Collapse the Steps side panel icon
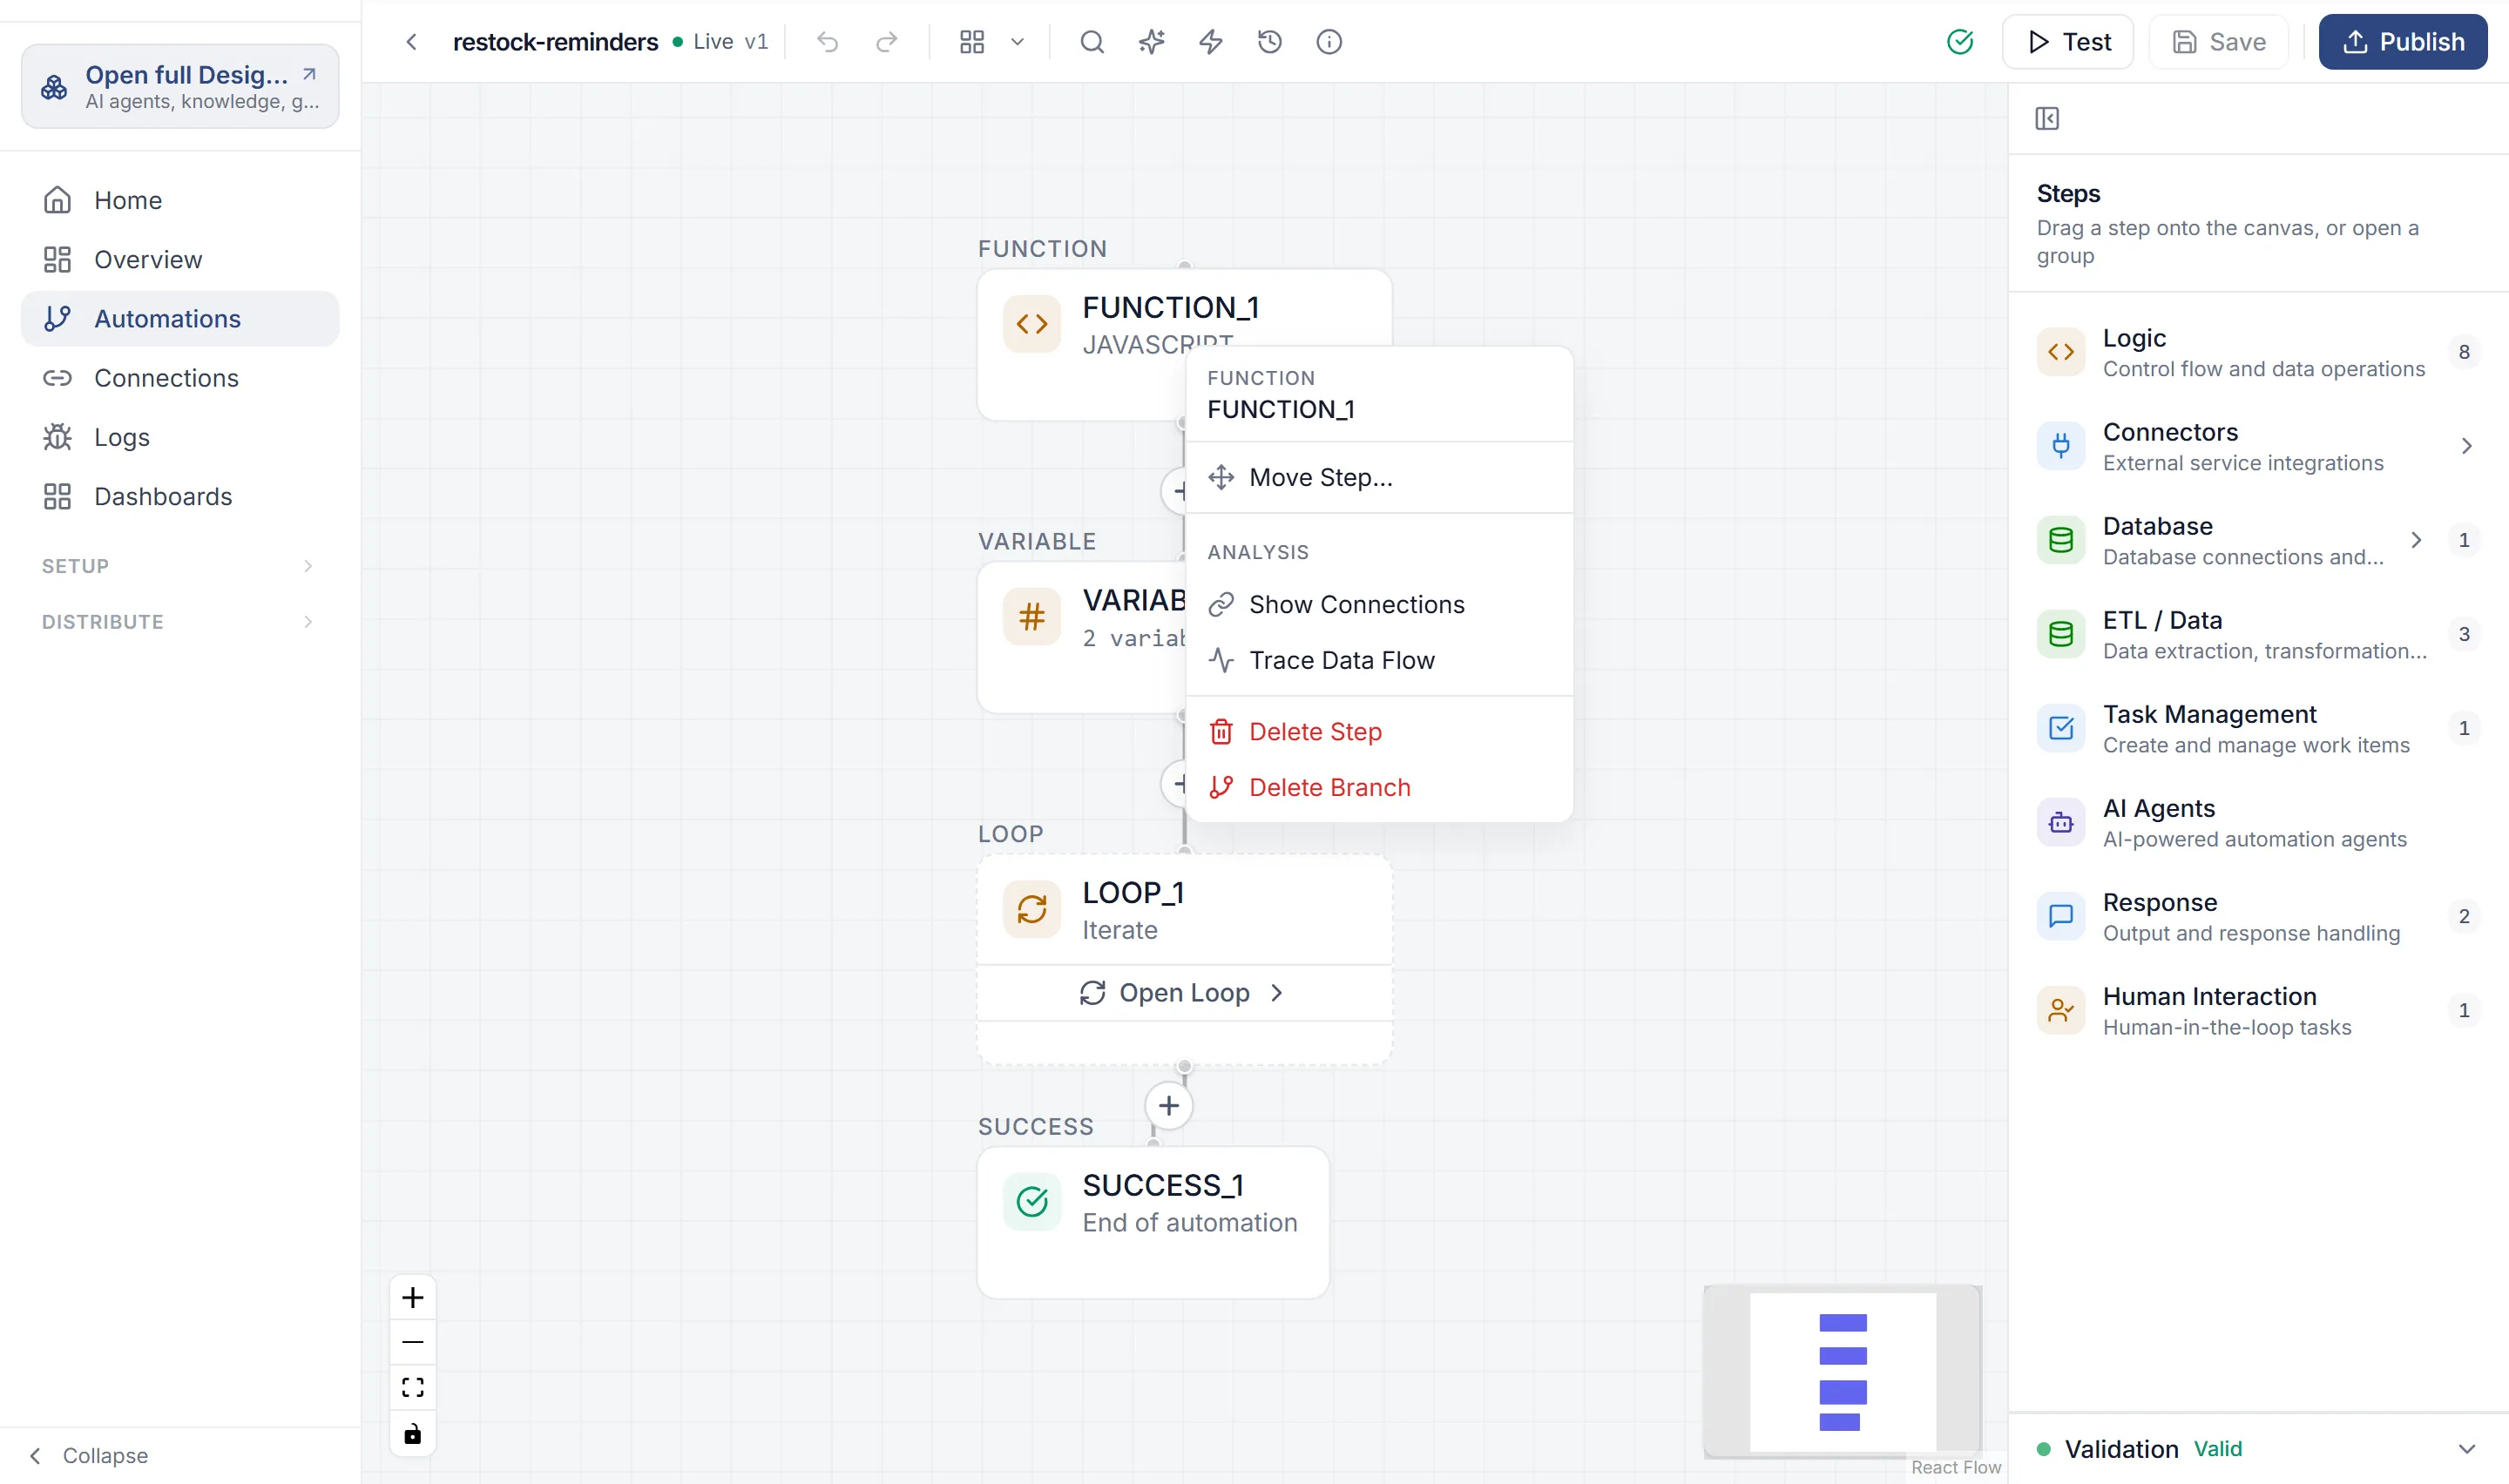The width and height of the screenshot is (2509, 1484). click(2047, 119)
